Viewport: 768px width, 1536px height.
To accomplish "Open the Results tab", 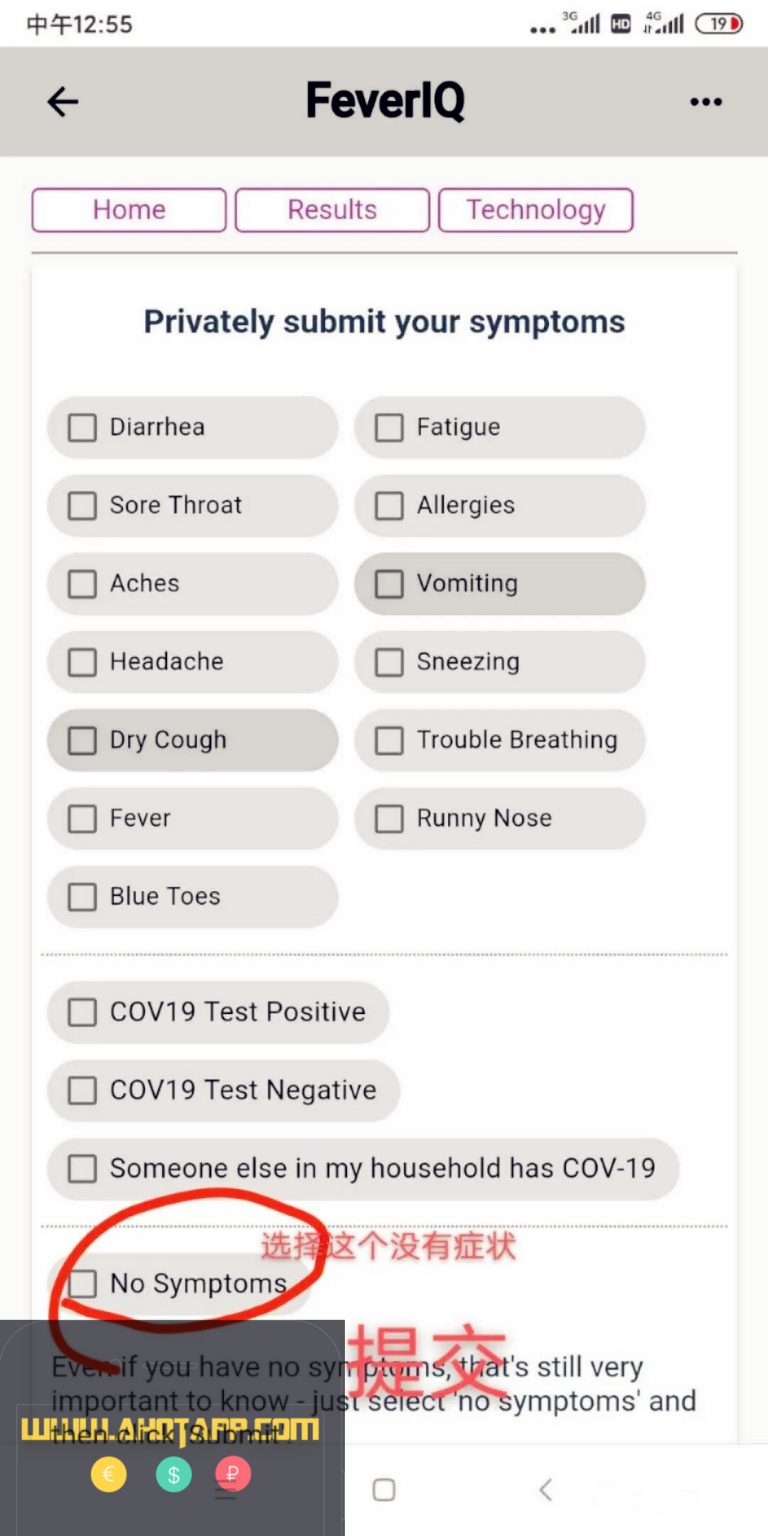I will (332, 210).
